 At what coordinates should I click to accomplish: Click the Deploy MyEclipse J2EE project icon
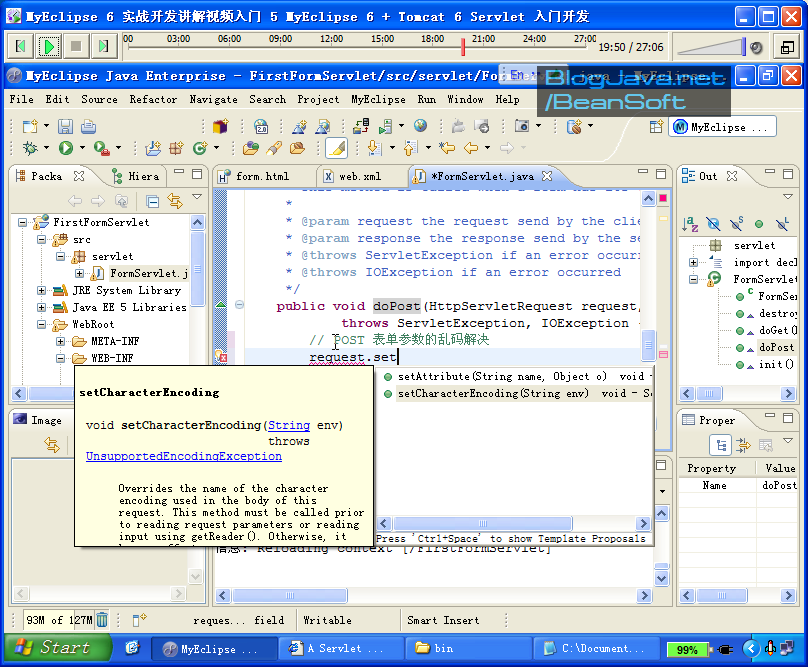(361, 126)
